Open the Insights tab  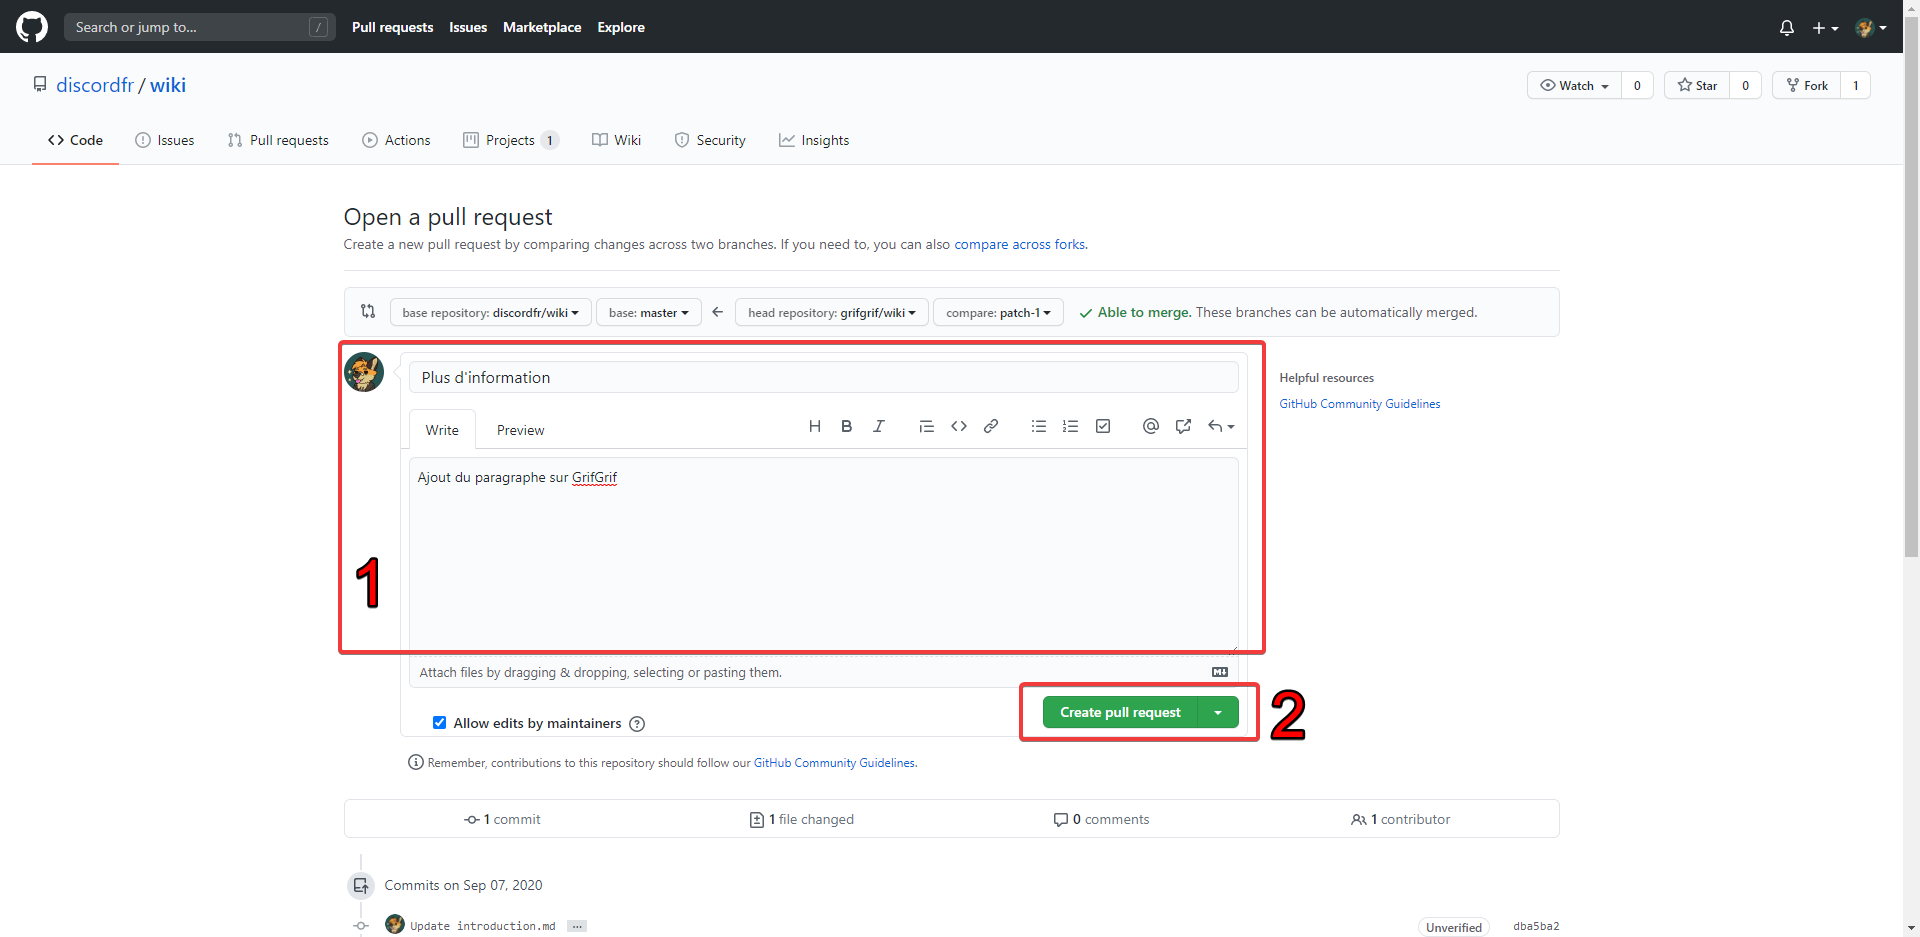coord(814,140)
